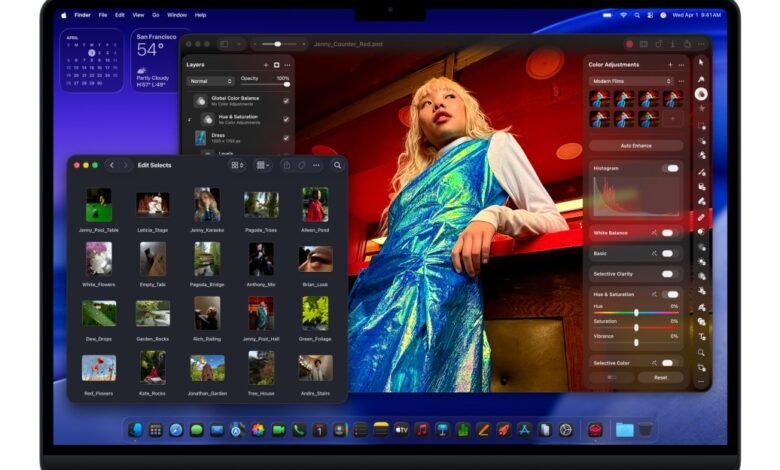Open Pixelmator Pro icon in the Dock
The width and height of the screenshot is (780, 470).
pyautogui.click(x=595, y=430)
